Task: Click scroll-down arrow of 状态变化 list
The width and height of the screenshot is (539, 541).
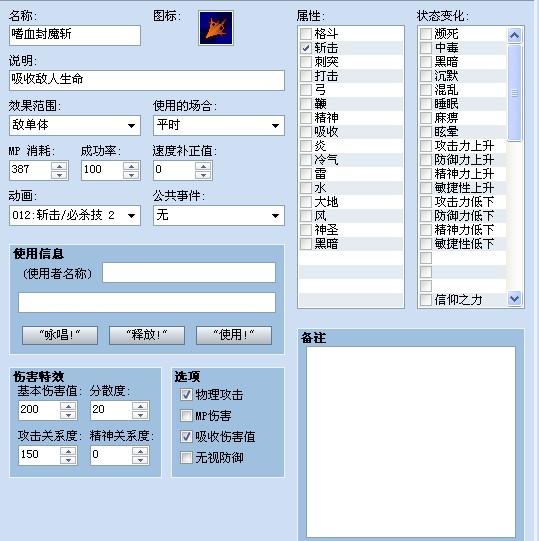Action: point(514,298)
